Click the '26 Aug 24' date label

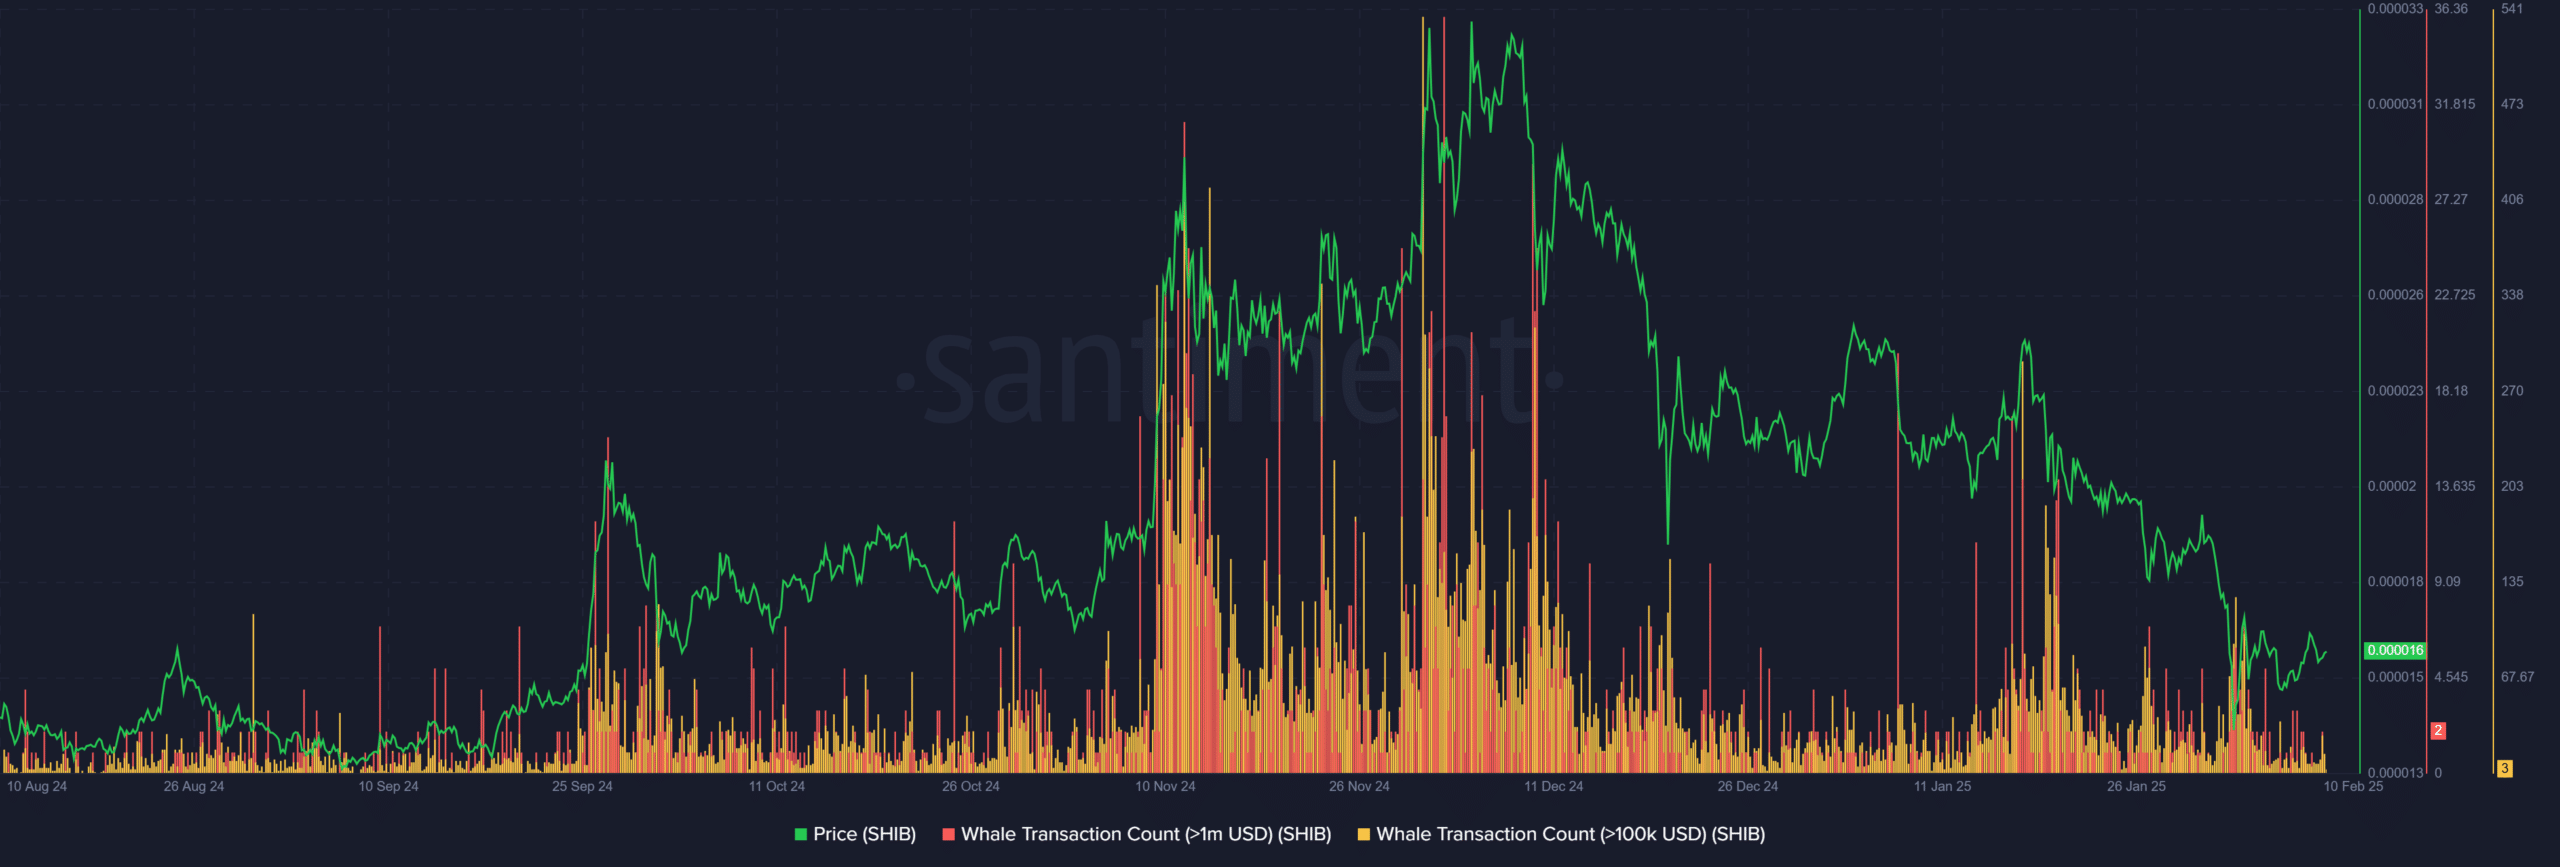pyautogui.click(x=194, y=786)
